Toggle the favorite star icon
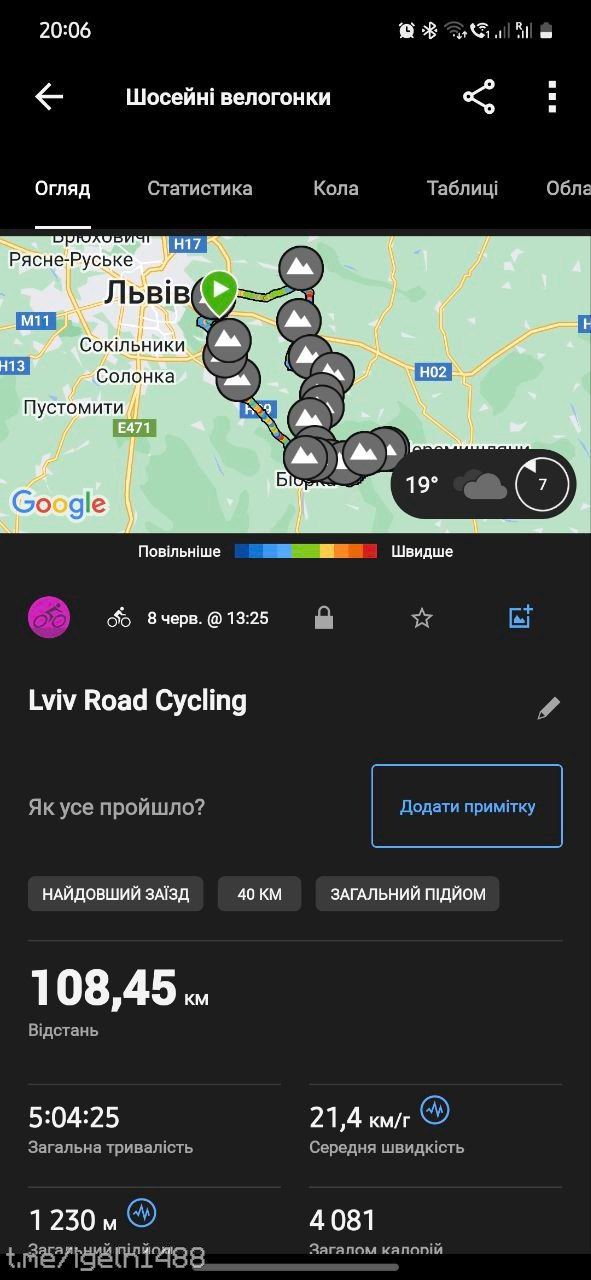The image size is (591, 1280). click(x=422, y=618)
